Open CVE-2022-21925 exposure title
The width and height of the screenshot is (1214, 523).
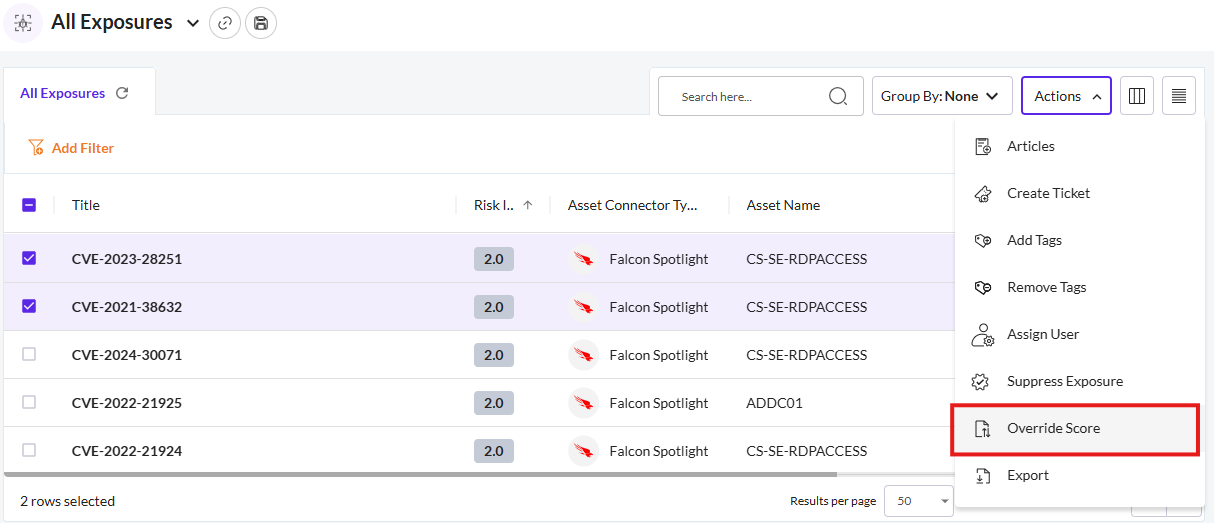point(127,403)
